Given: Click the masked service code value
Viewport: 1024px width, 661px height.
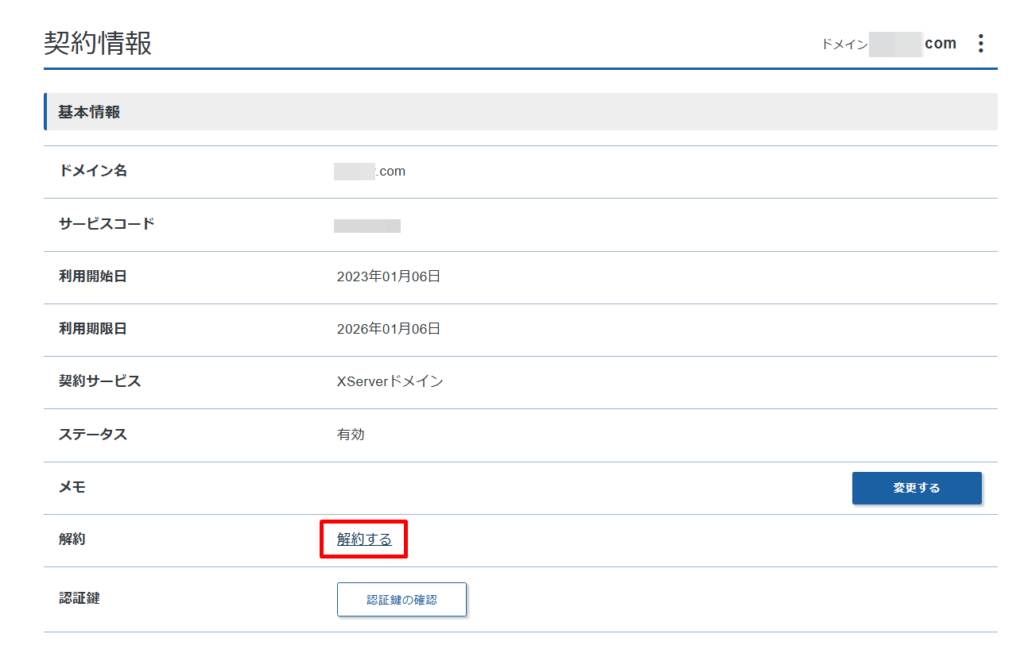Looking at the screenshot, I should point(367,225).
